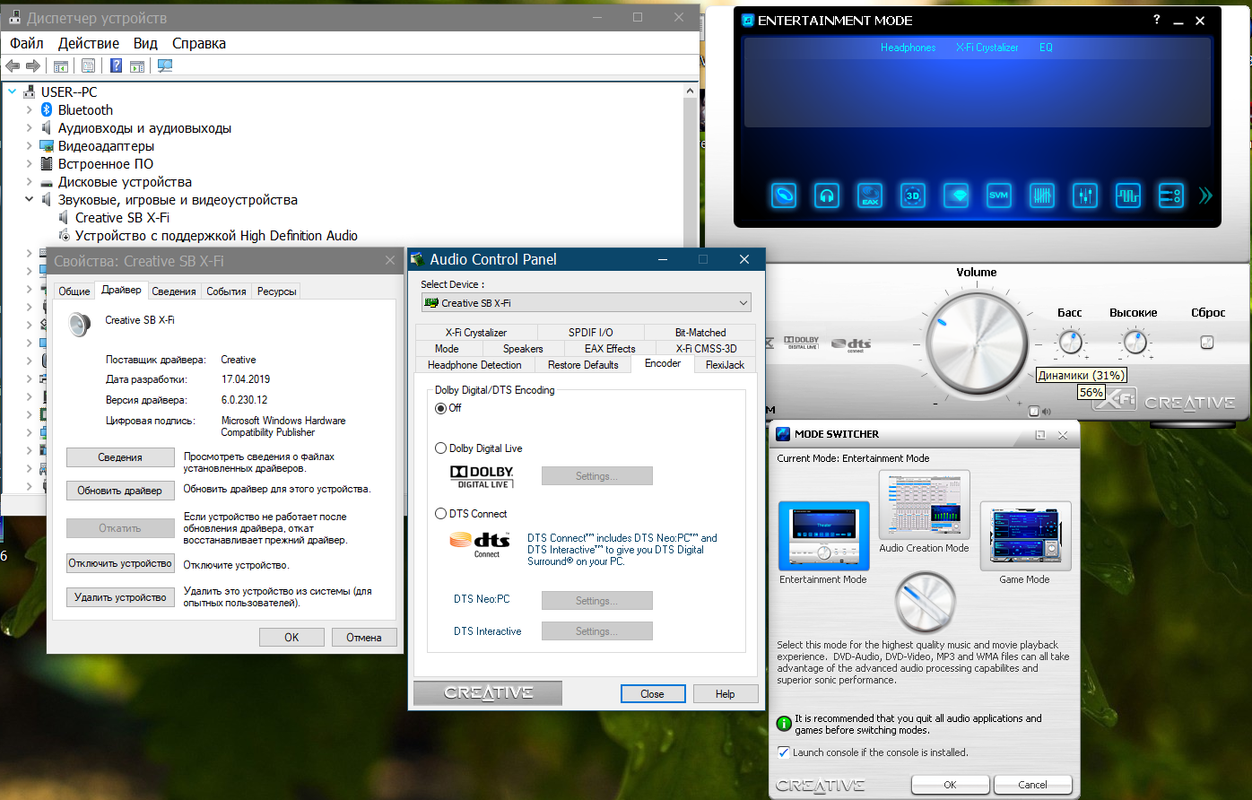Screen dimensions: 1252x800
Task: Click the Сброс reset button
Action: pyautogui.click(x=1207, y=342)
